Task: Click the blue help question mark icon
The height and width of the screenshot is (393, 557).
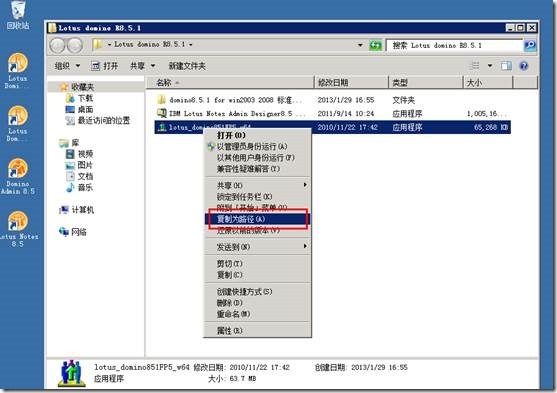Action: (x=524, y=66)
